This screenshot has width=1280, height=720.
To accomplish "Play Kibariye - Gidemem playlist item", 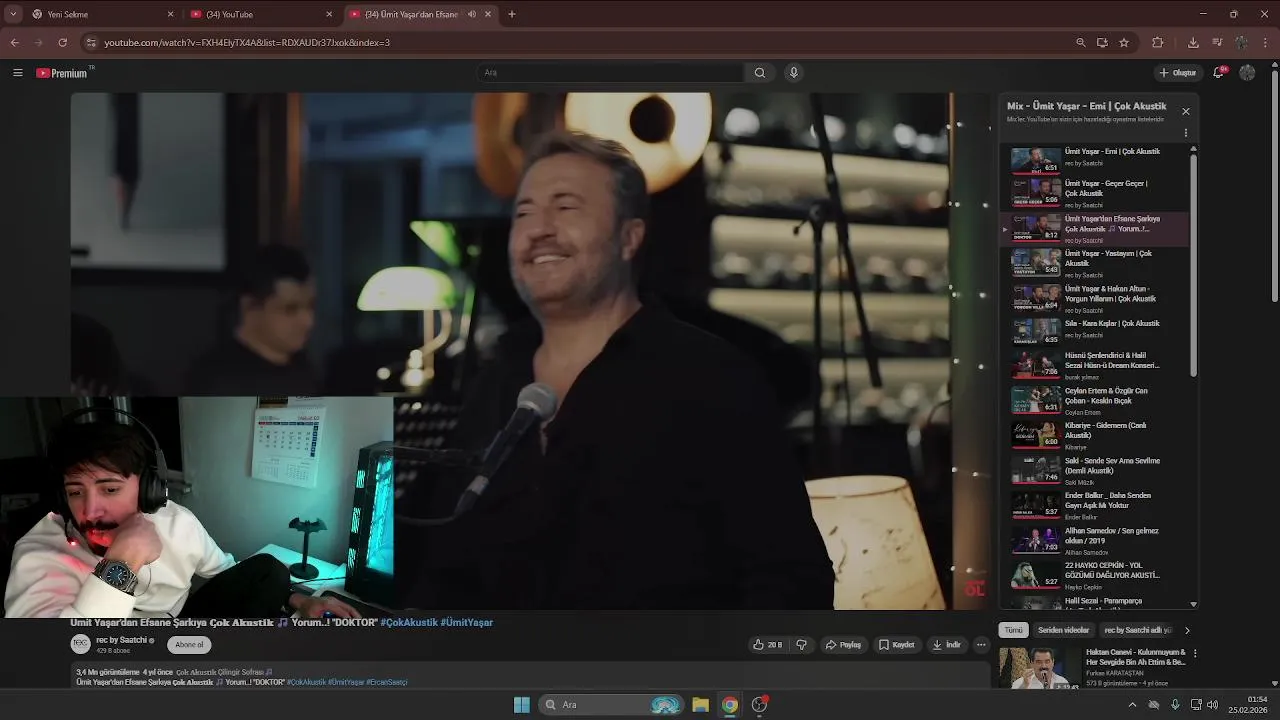I will tap(1095, 435).
